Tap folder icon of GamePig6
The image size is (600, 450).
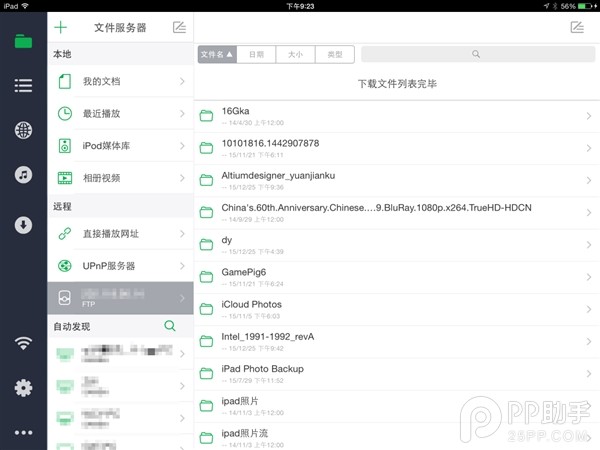pyautogui.click(x=206, y=276)
